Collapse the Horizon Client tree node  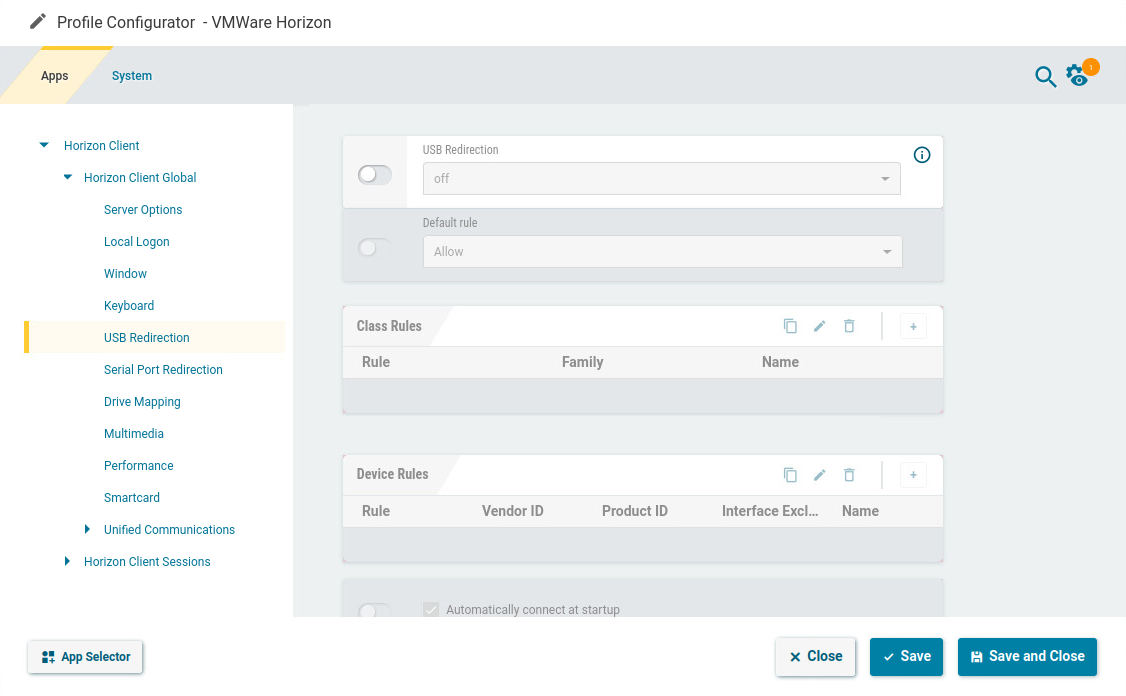tap(44, 145)
